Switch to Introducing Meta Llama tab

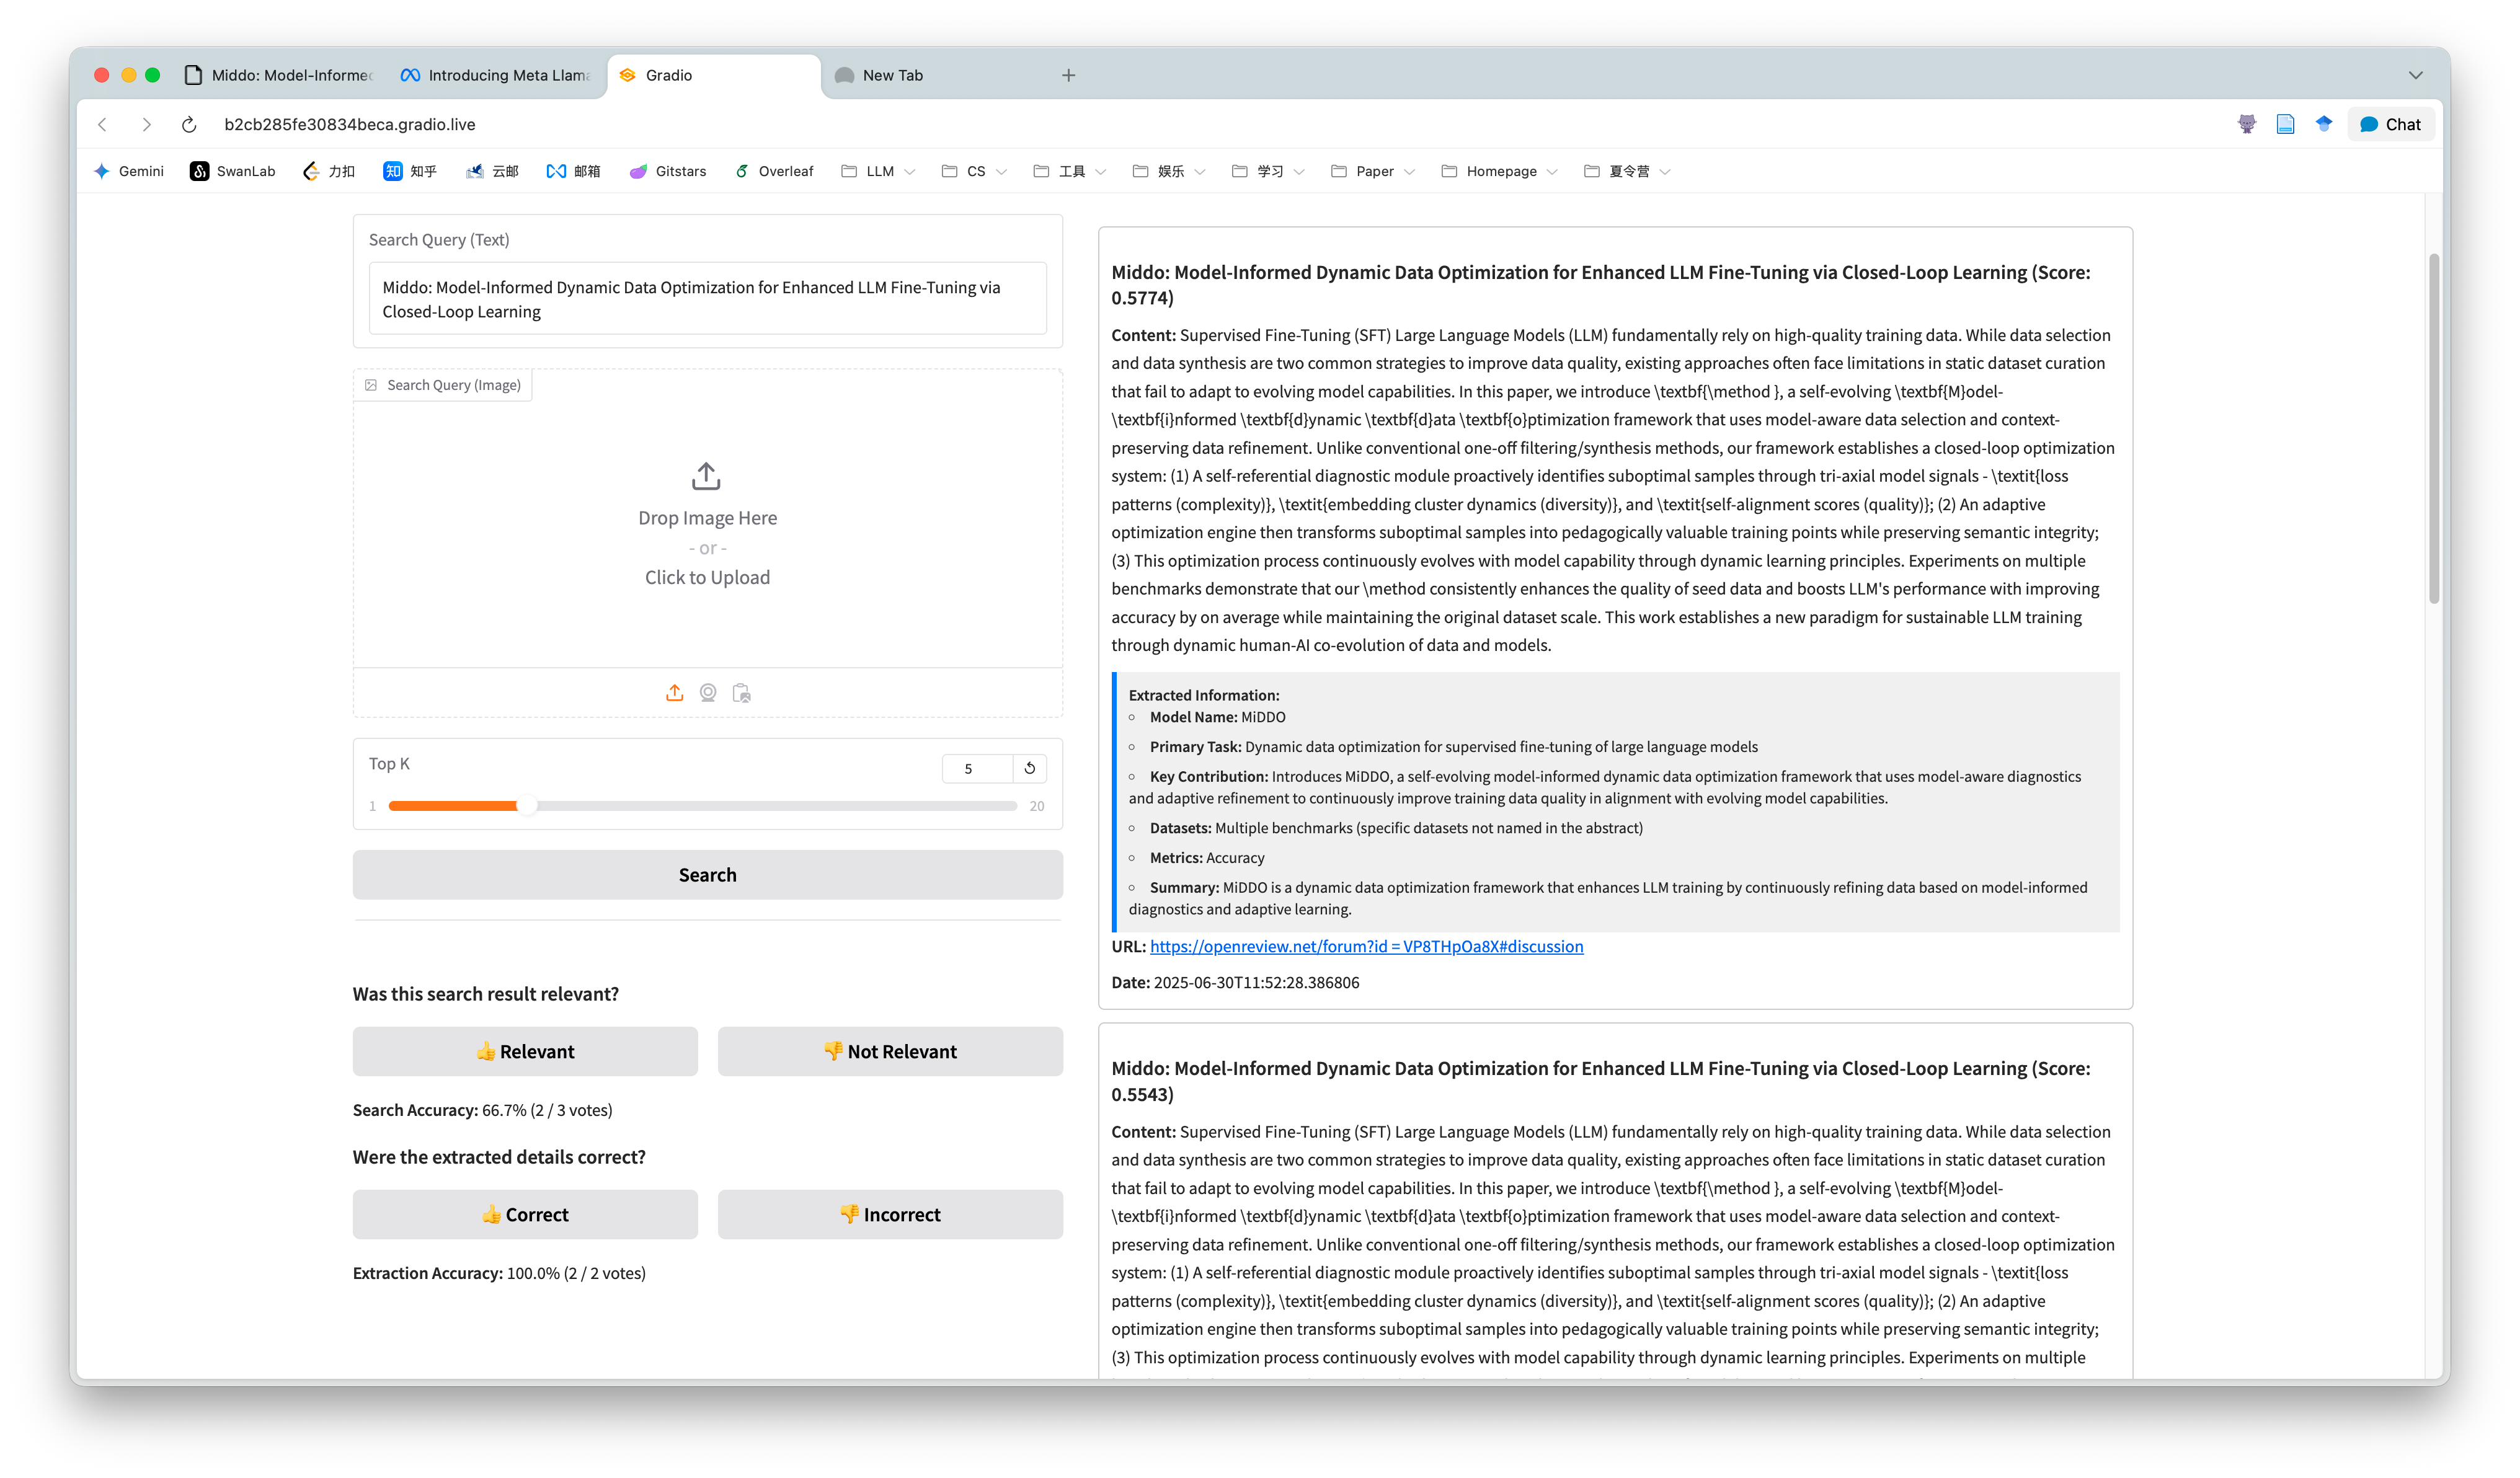click(x=496, y=75)
